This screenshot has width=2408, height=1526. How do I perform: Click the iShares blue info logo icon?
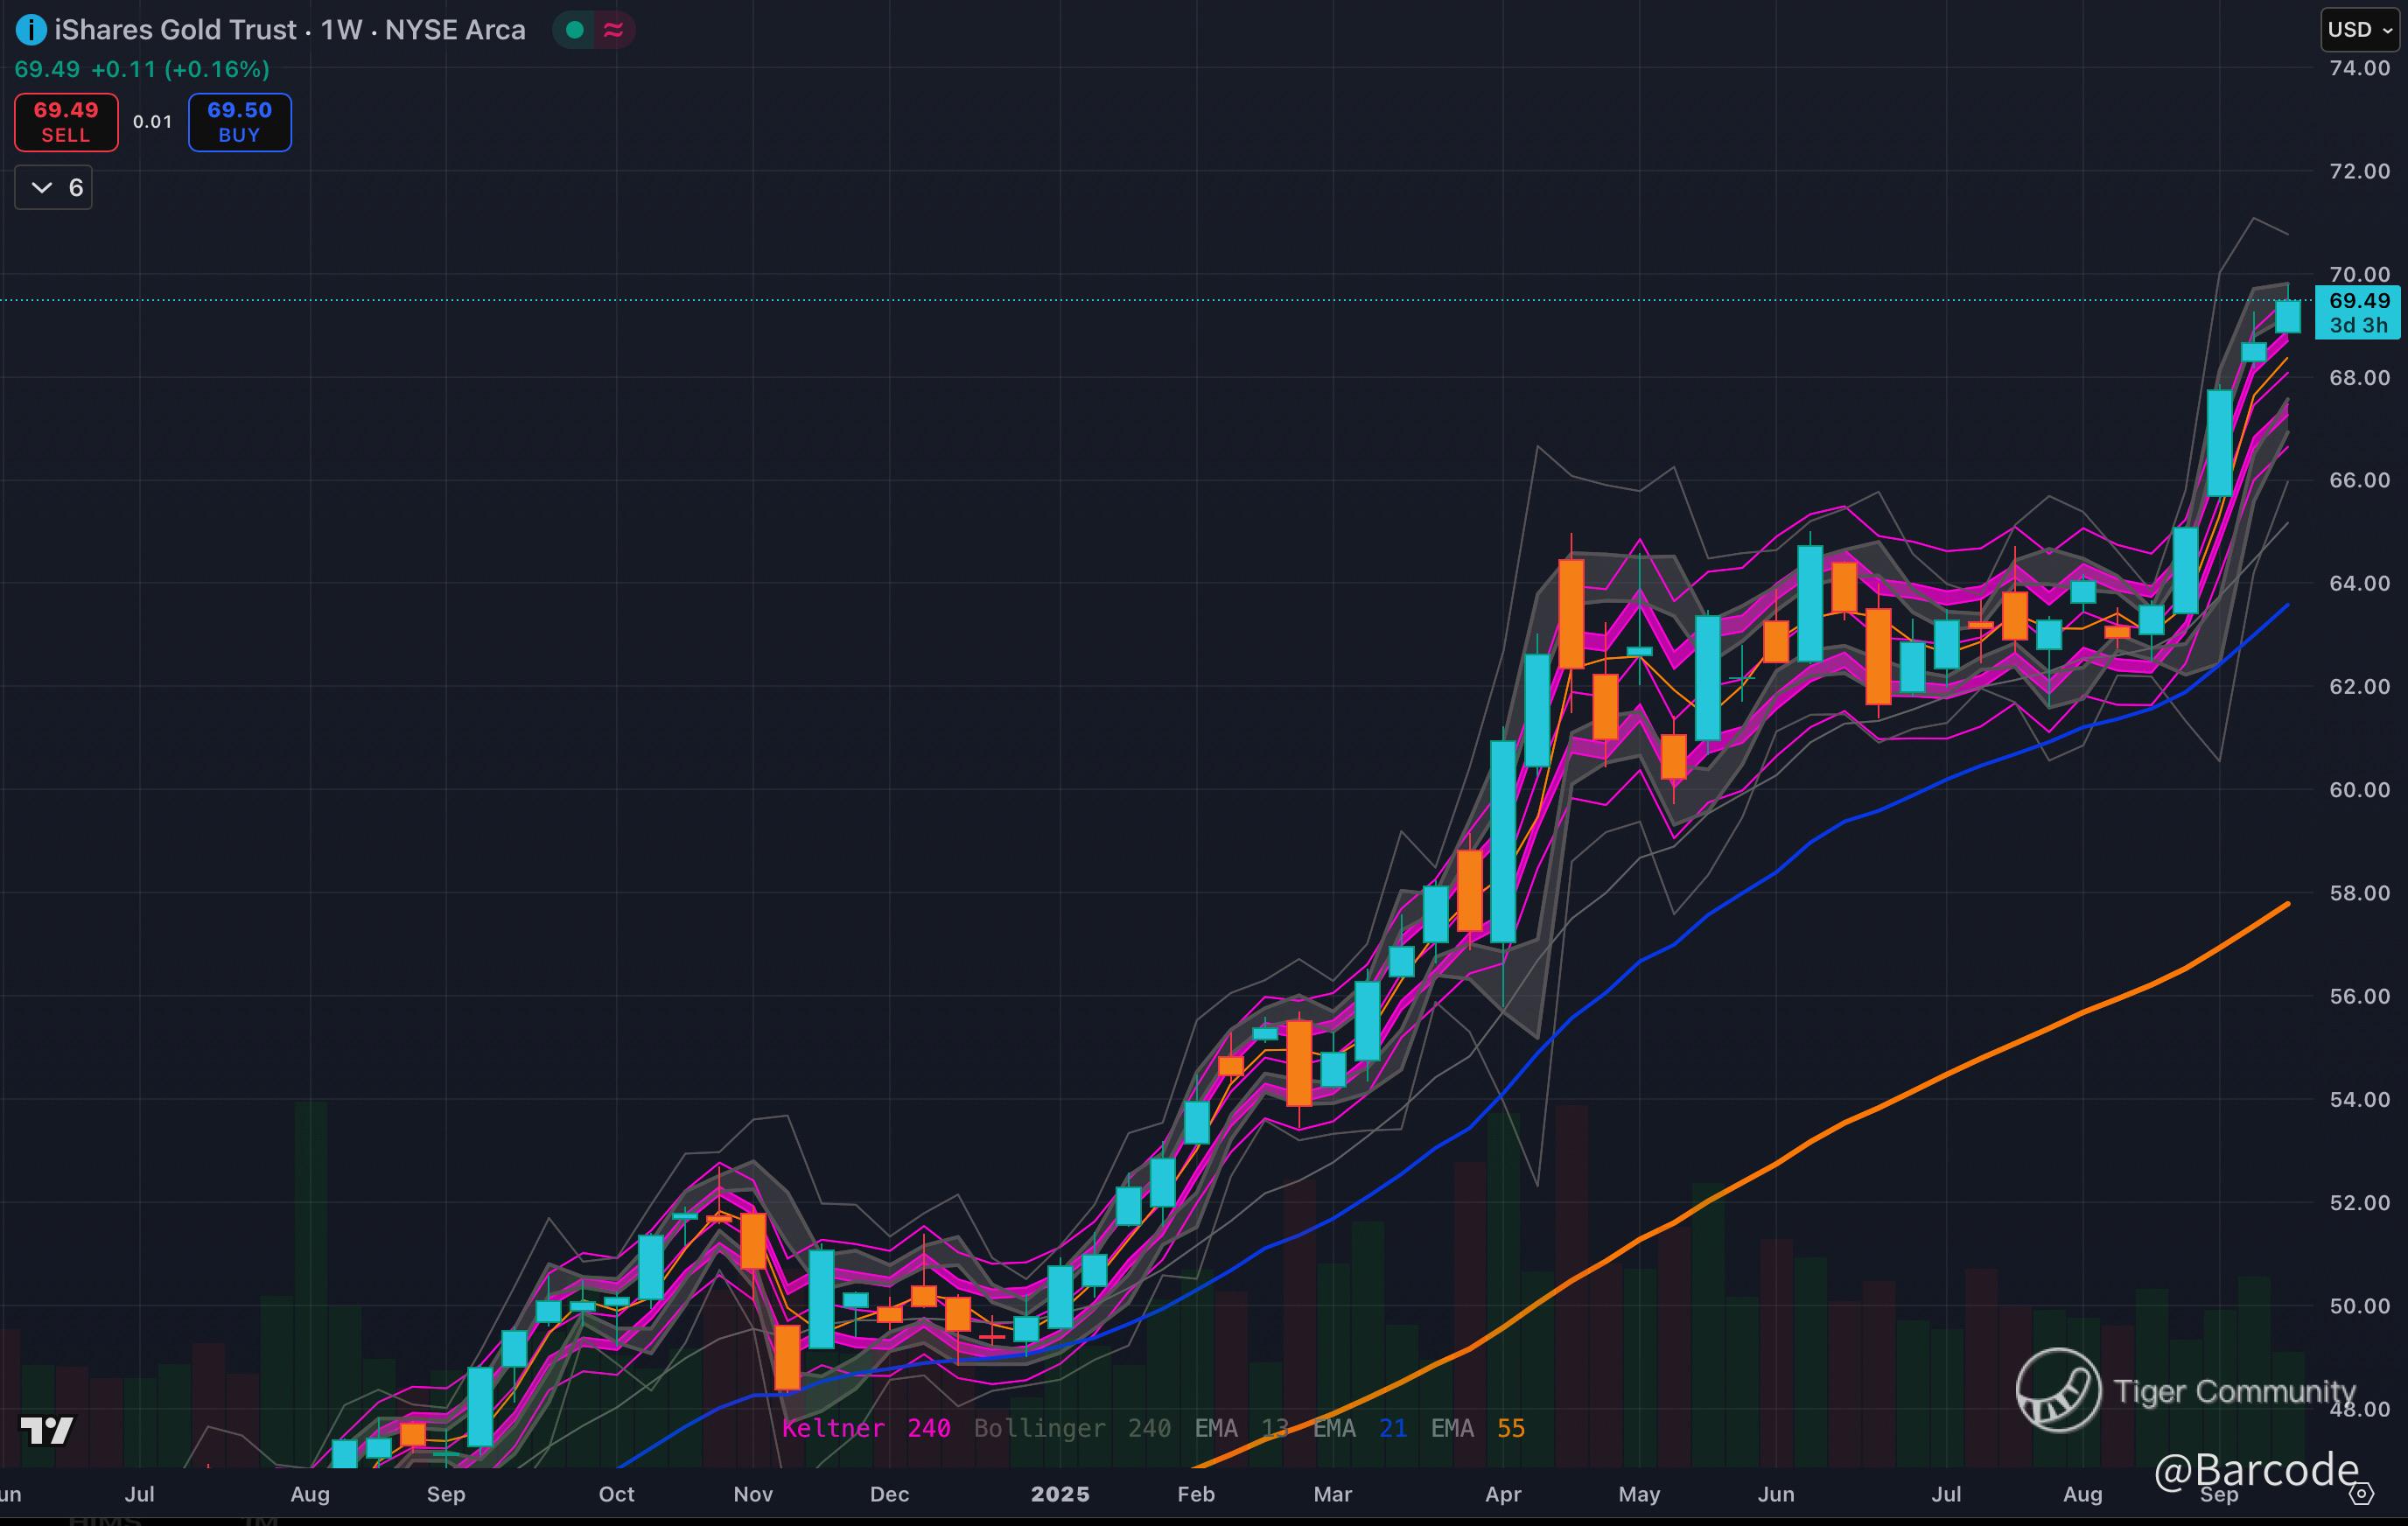(x=30, y=30)
